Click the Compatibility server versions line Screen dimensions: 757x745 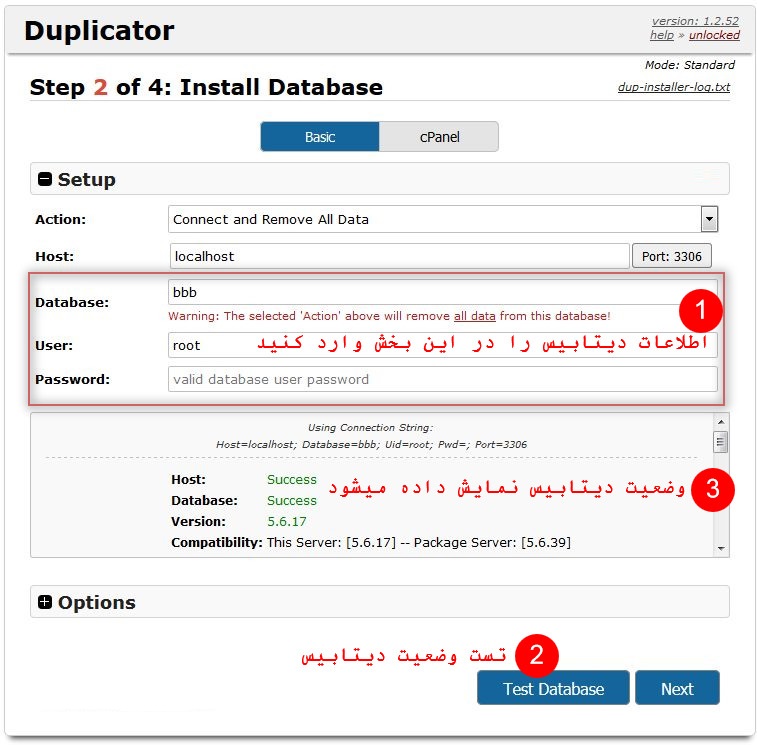point(419,542)
